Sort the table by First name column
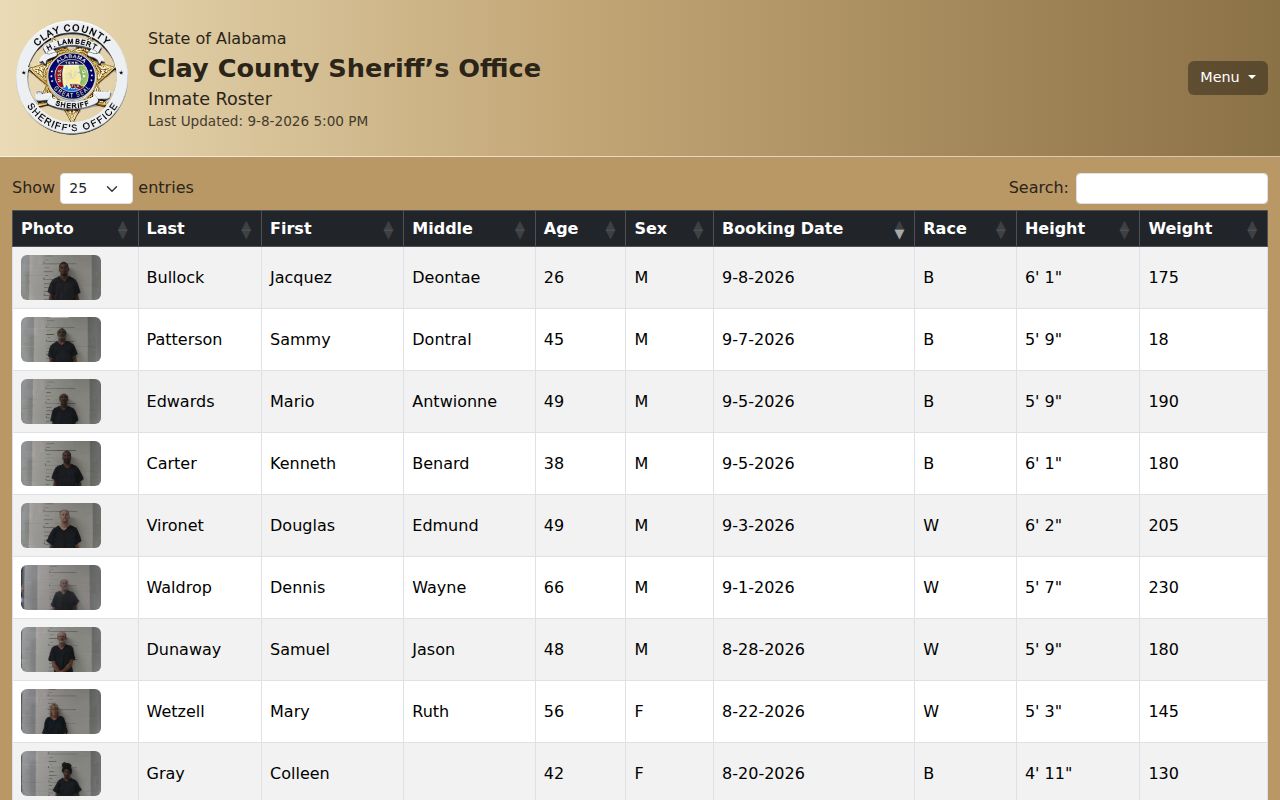 [x=332, y=229]
